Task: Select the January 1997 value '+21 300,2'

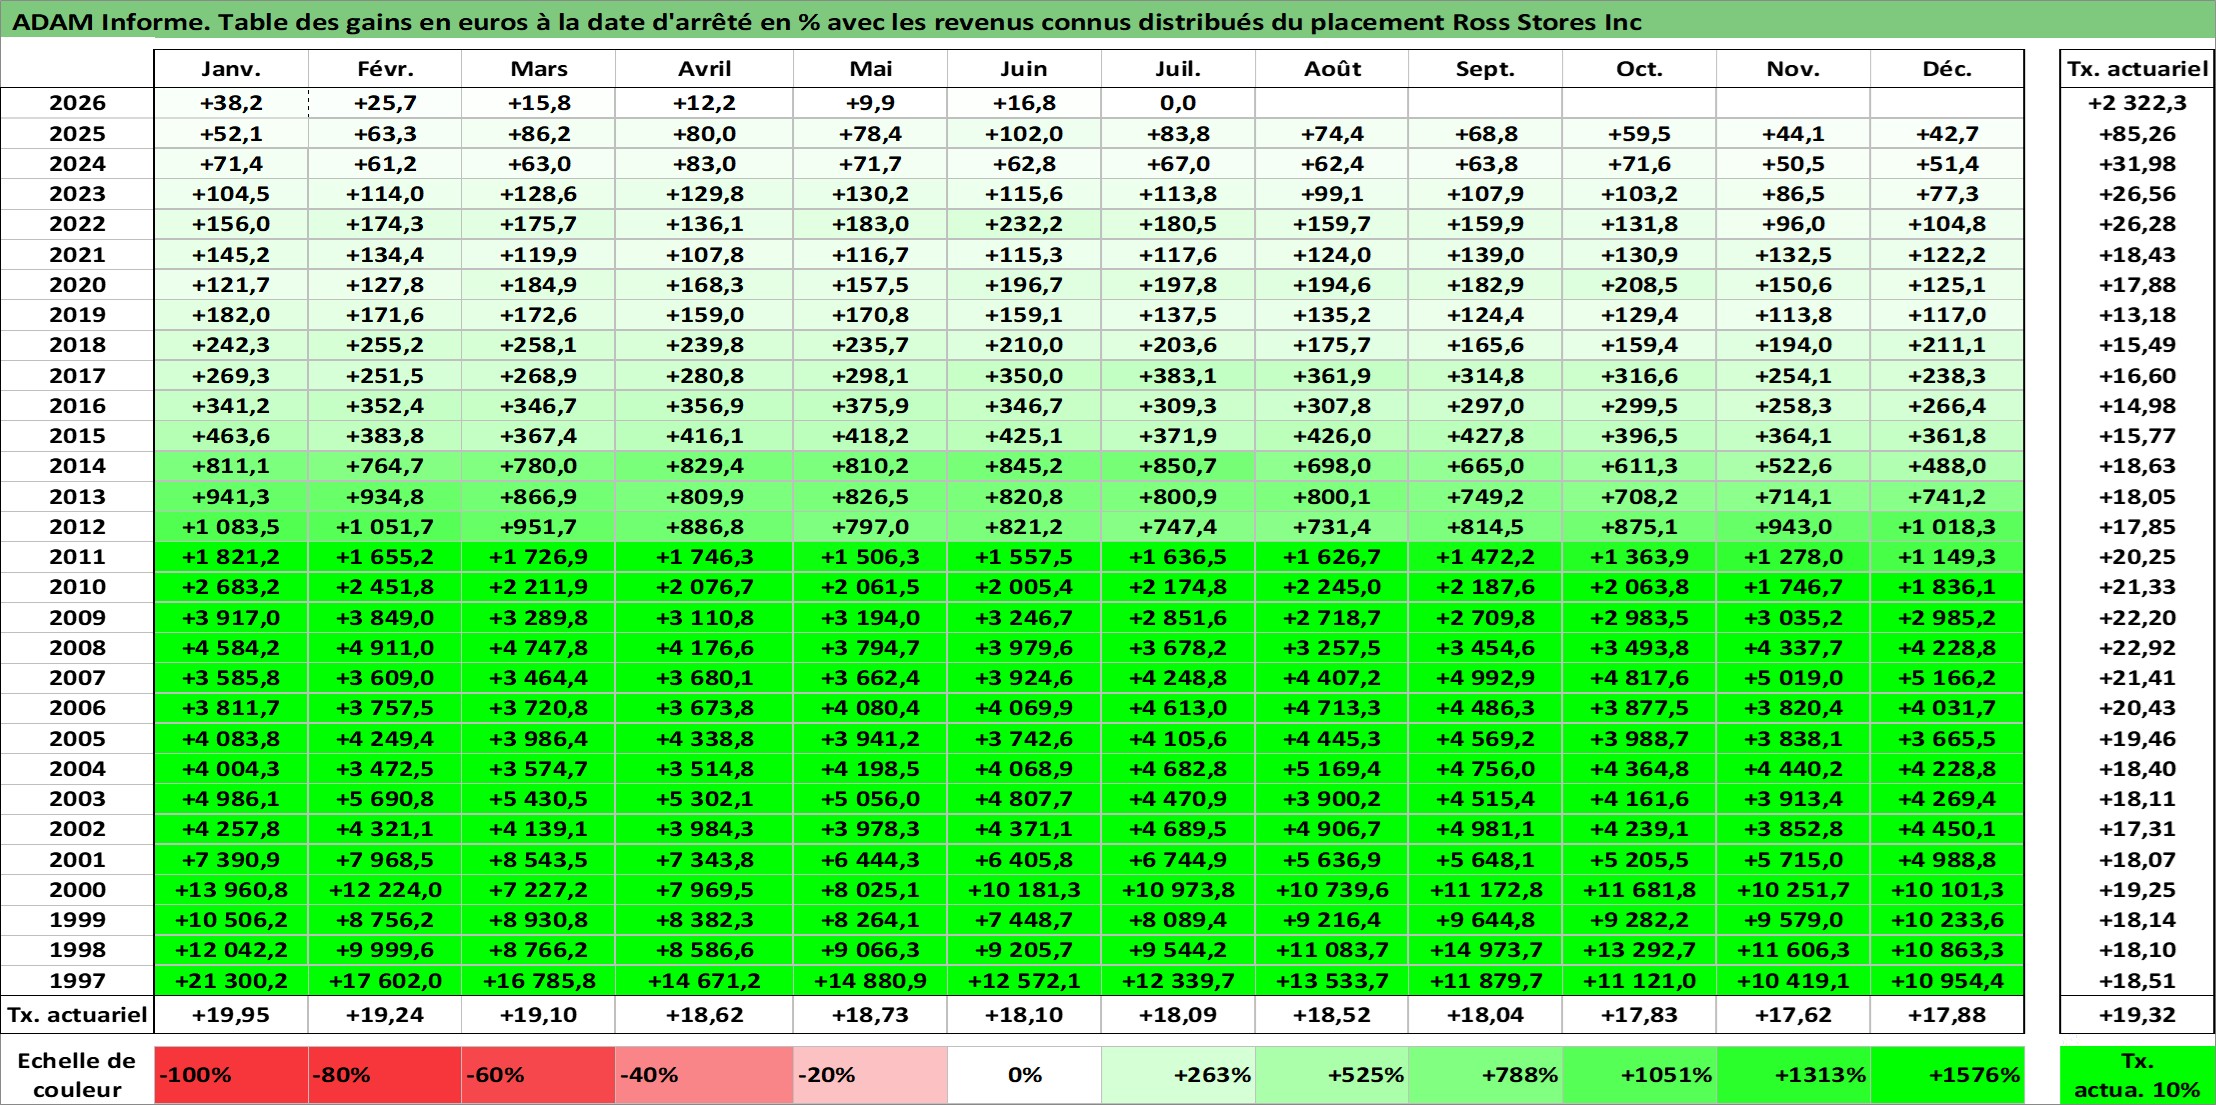Action: click(231, 981)
